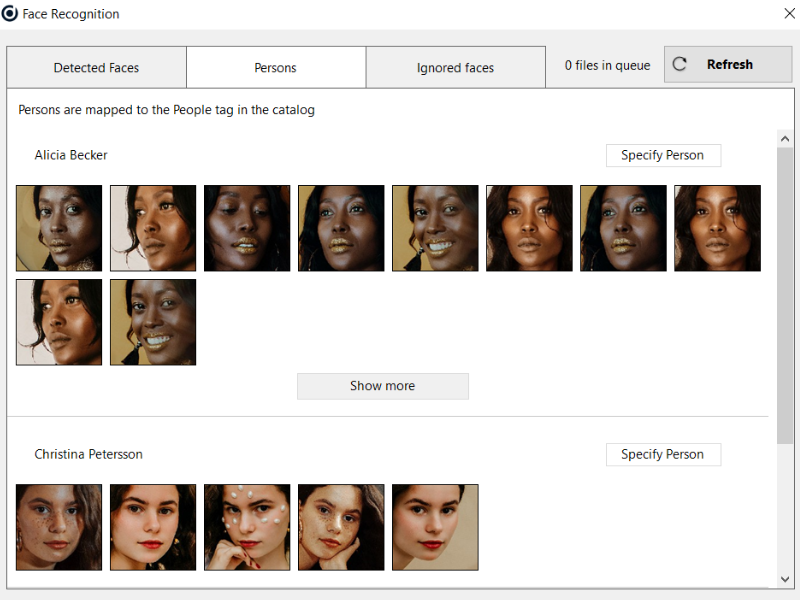Screen dimensions: 800x600
Task: Select Alicia's second-row thumbnail with white background
Action: 59,322
